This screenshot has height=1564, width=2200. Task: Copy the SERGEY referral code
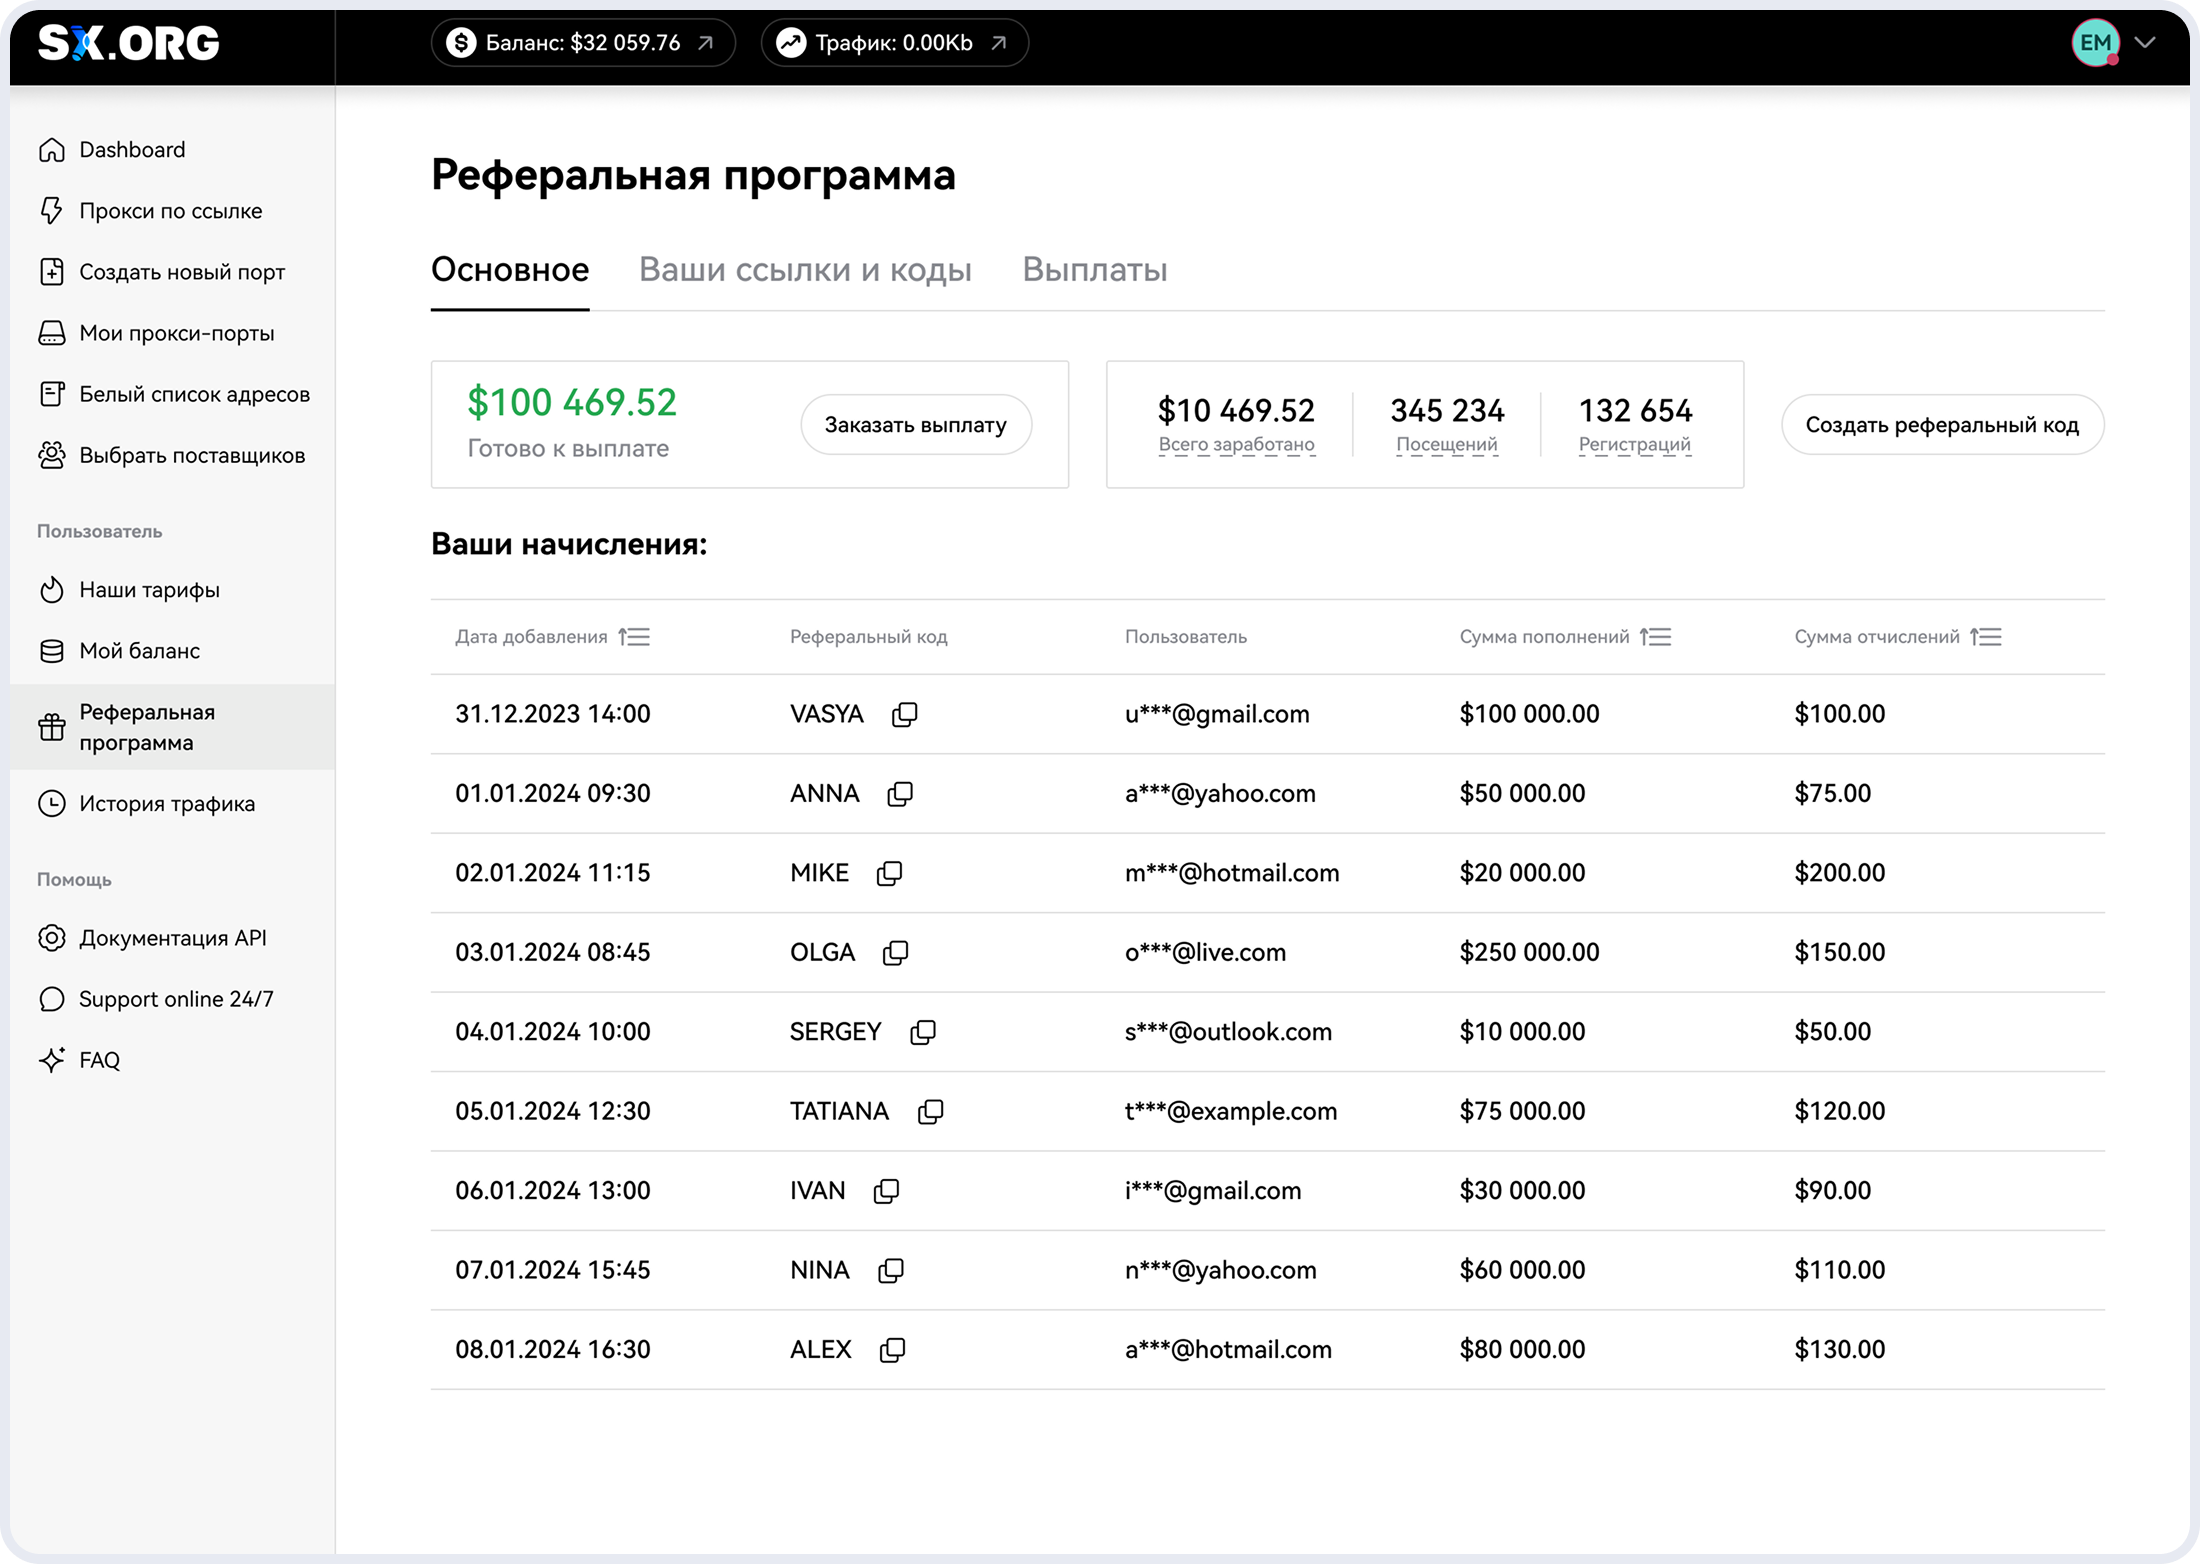[922, 1032]
